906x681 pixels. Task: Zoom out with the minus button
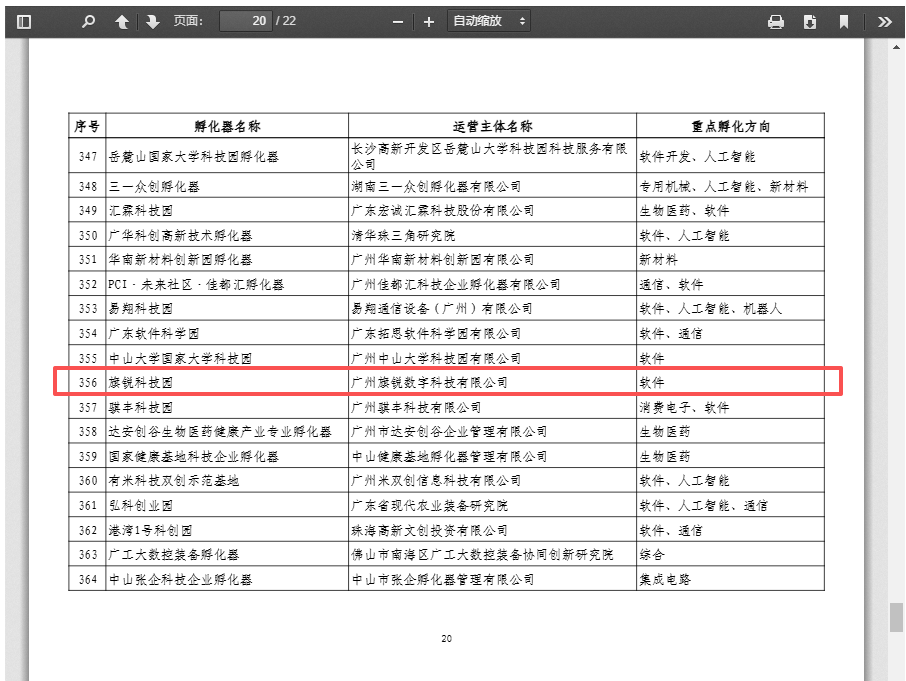point(398,22)
